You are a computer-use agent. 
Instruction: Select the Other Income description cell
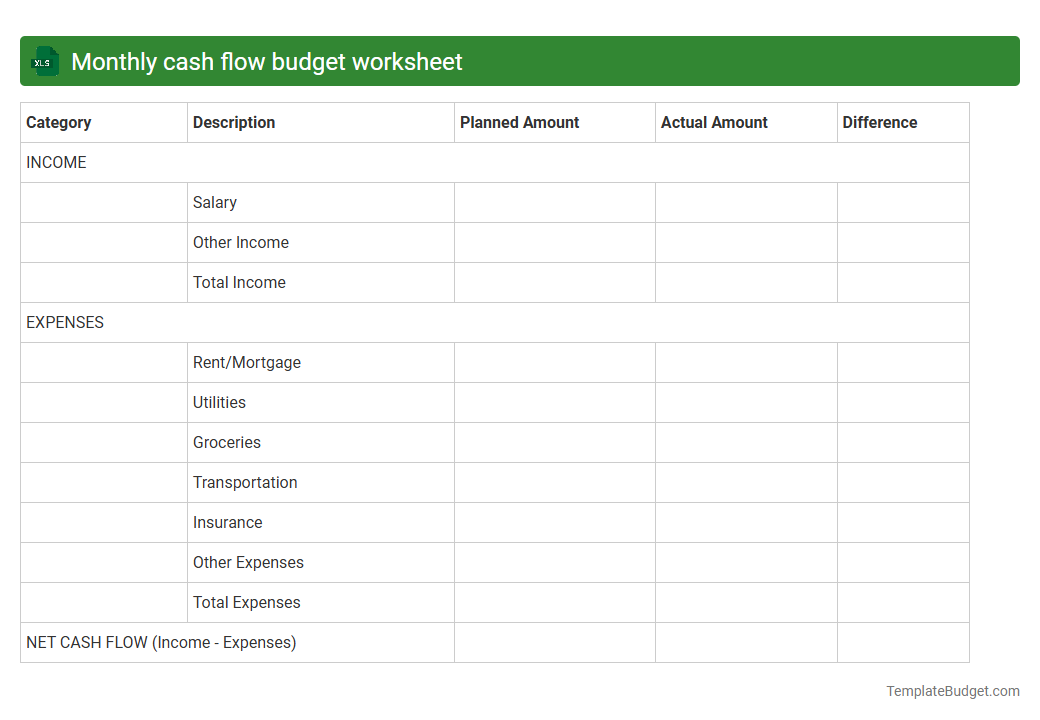(x=240, y=242)
